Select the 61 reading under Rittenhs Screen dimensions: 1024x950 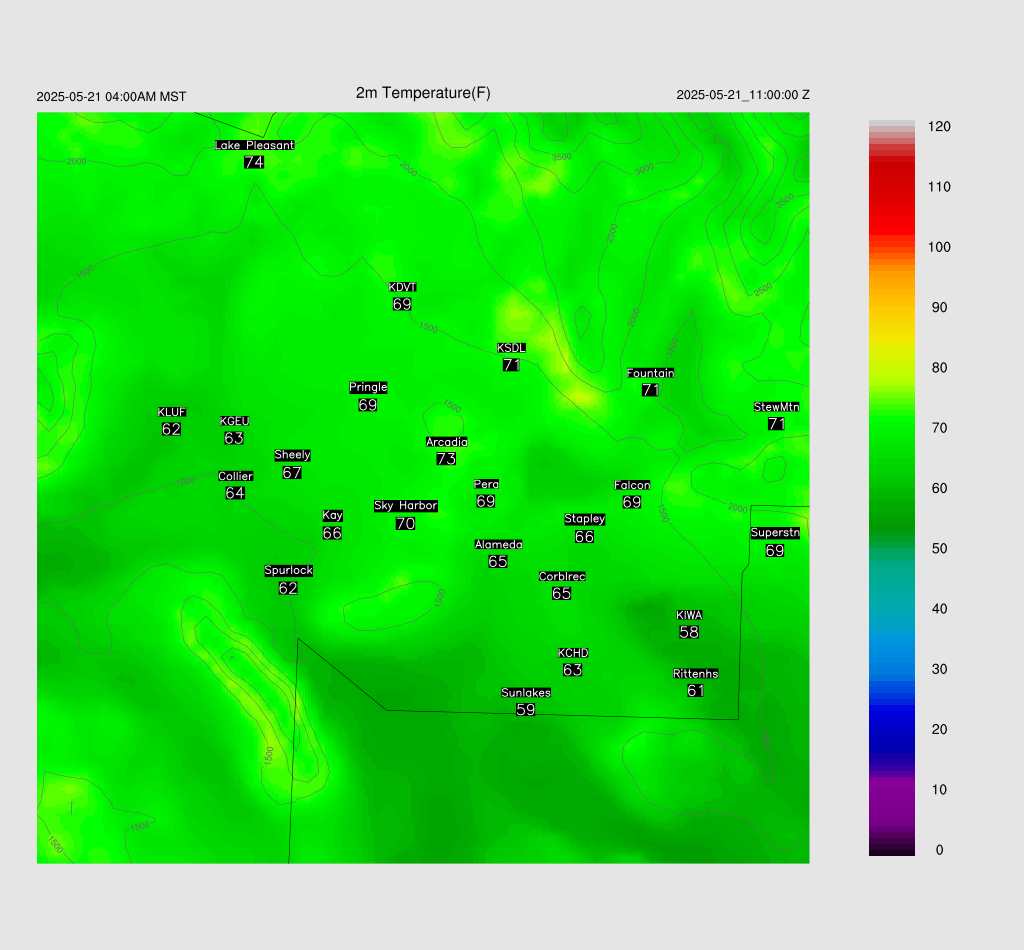pos(696,691)
